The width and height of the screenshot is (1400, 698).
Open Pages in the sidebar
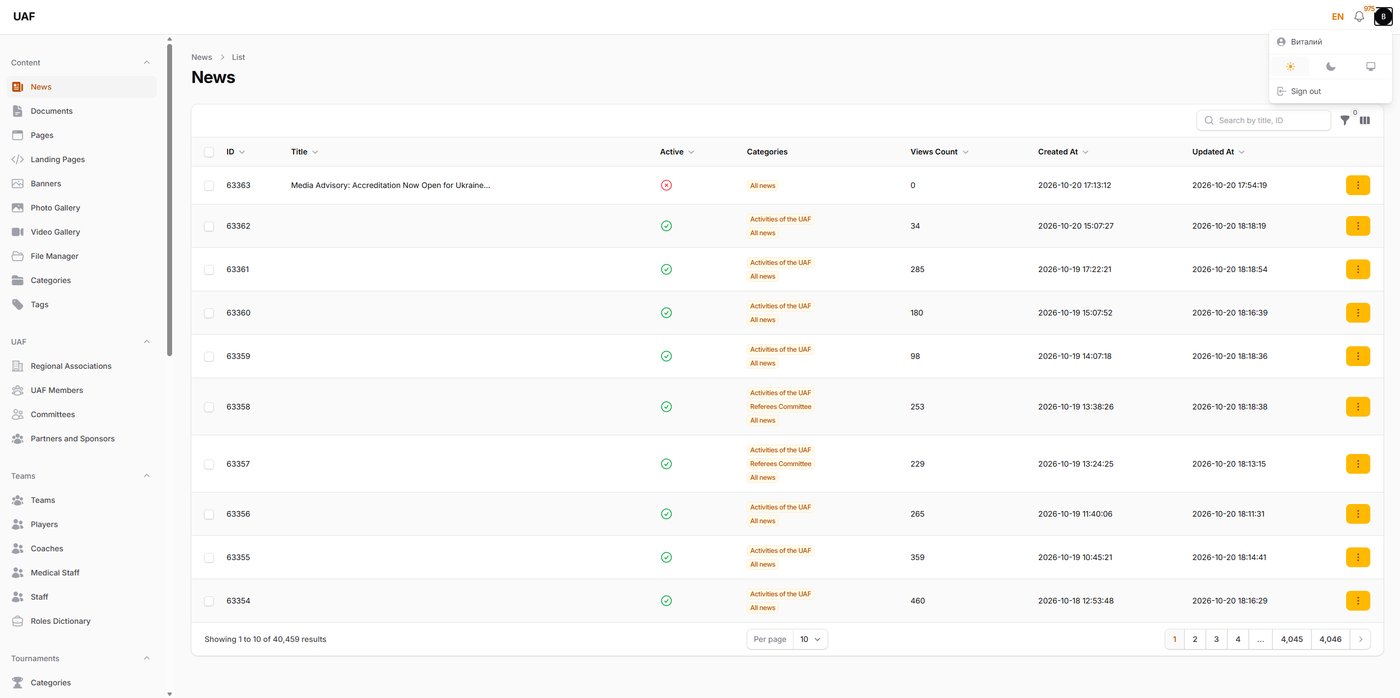pyautogui.click(x=81, y=135)
